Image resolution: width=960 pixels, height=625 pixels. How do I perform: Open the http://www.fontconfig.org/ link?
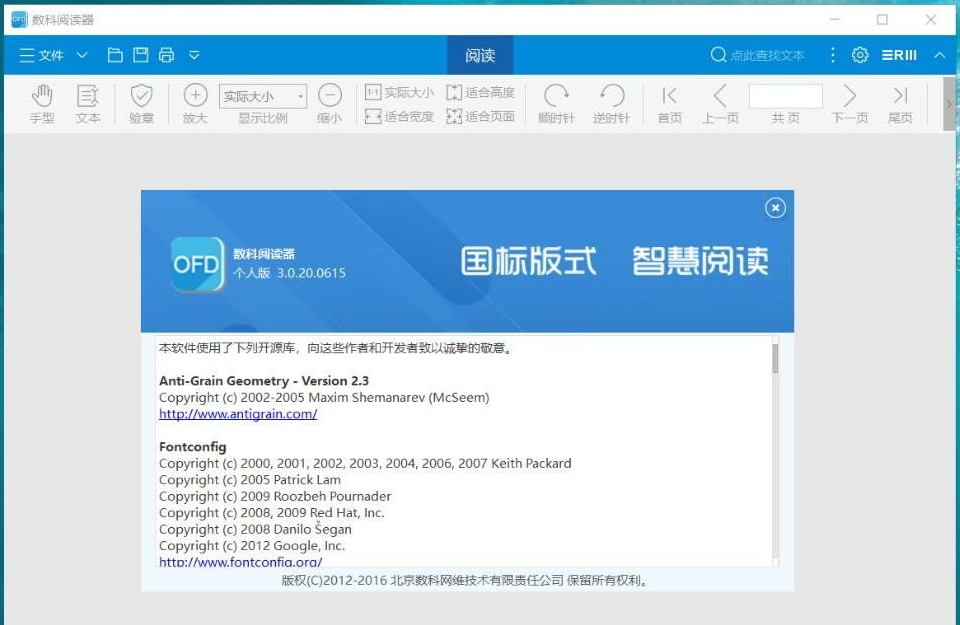click(241, 561)
